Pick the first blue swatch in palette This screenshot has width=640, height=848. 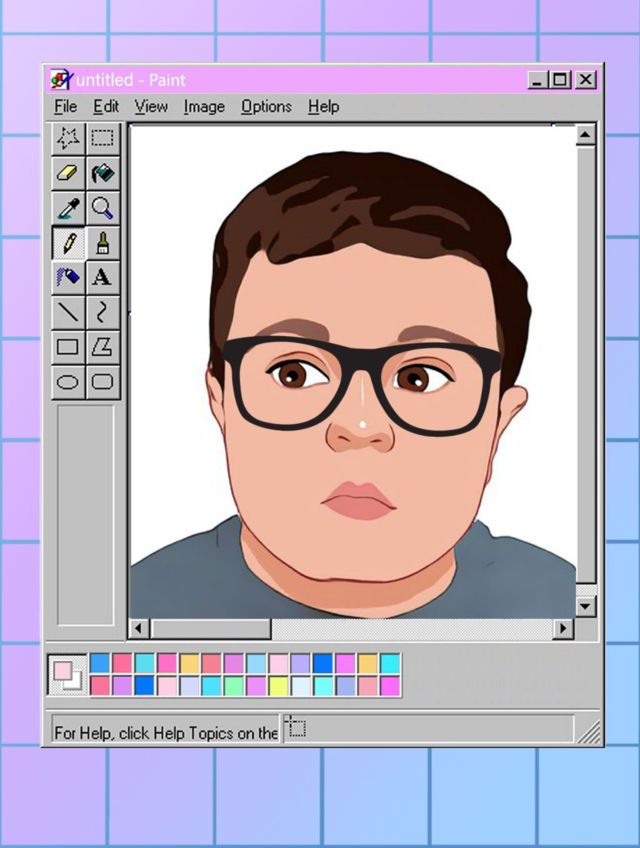click(100, 663)
